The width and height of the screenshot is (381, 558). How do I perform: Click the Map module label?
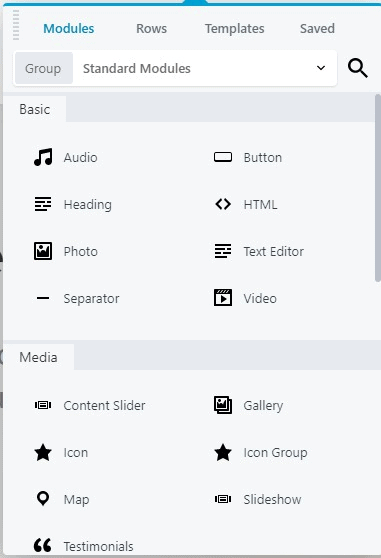(76, 500)
